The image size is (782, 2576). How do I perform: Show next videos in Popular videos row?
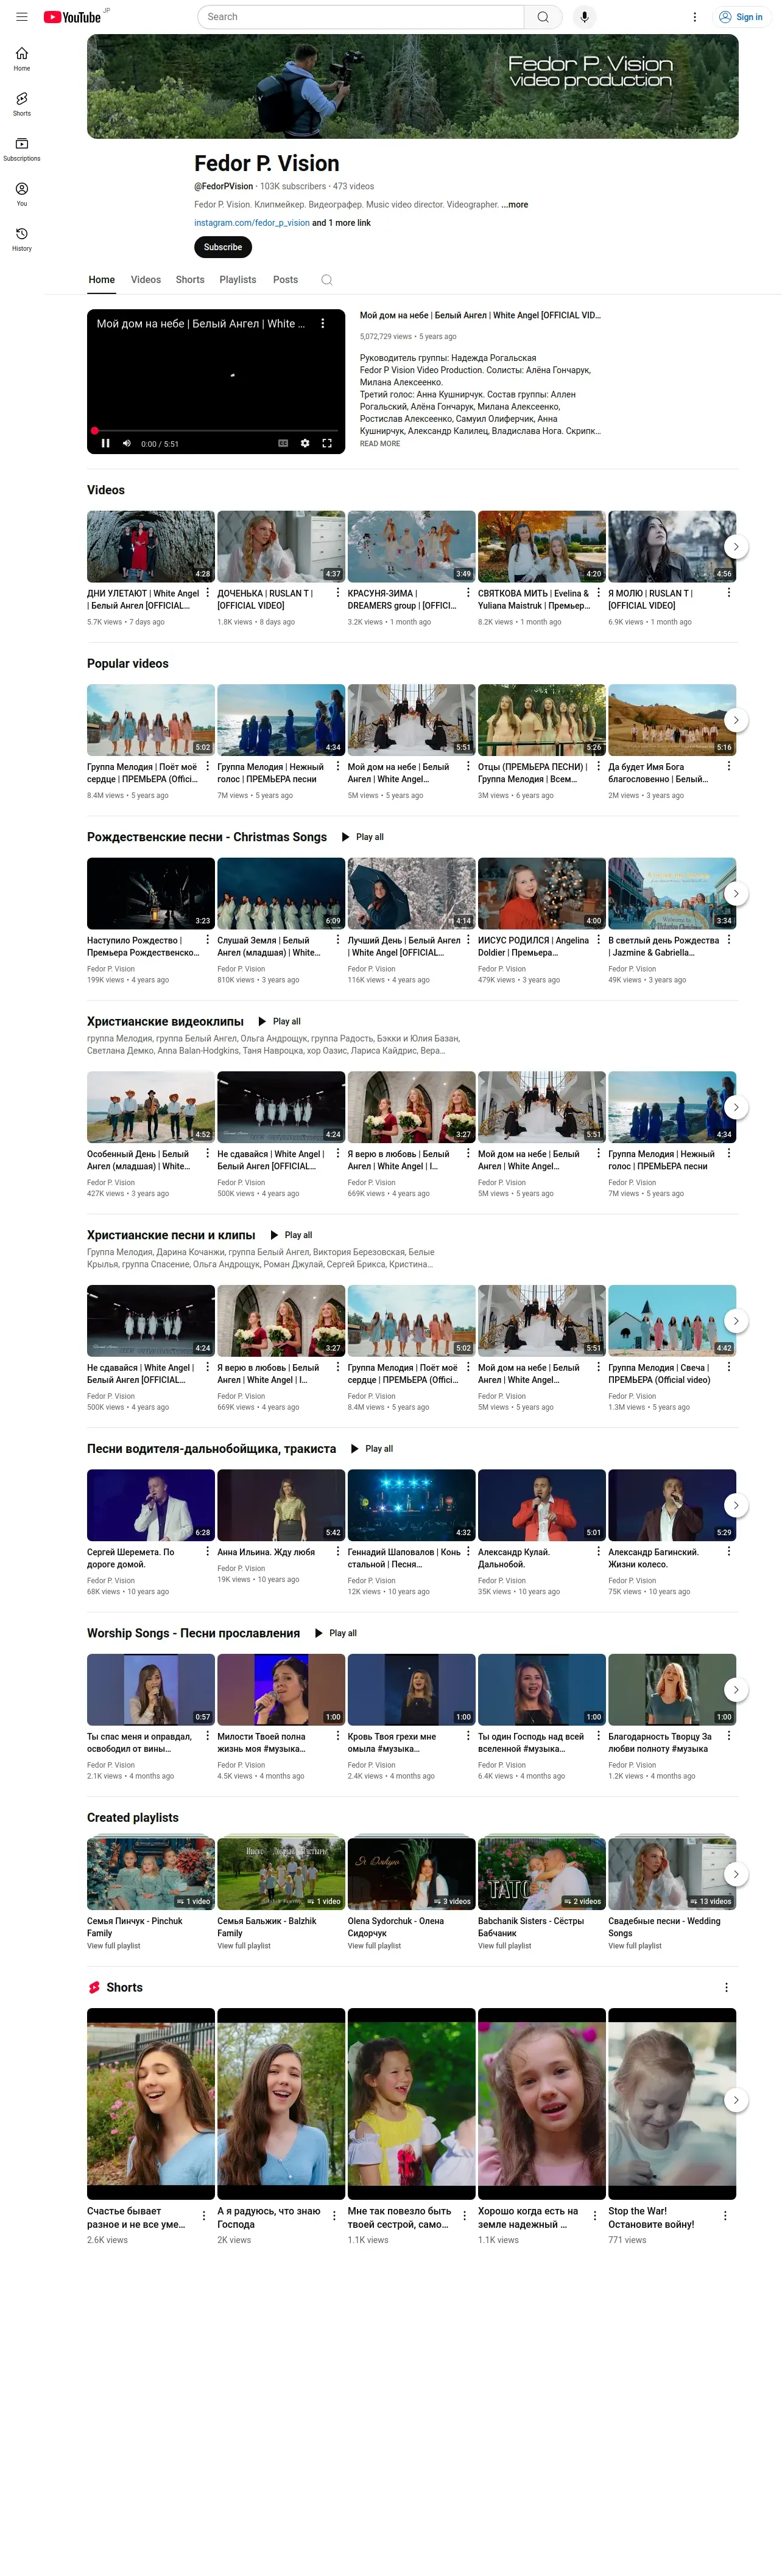(736, 721)
